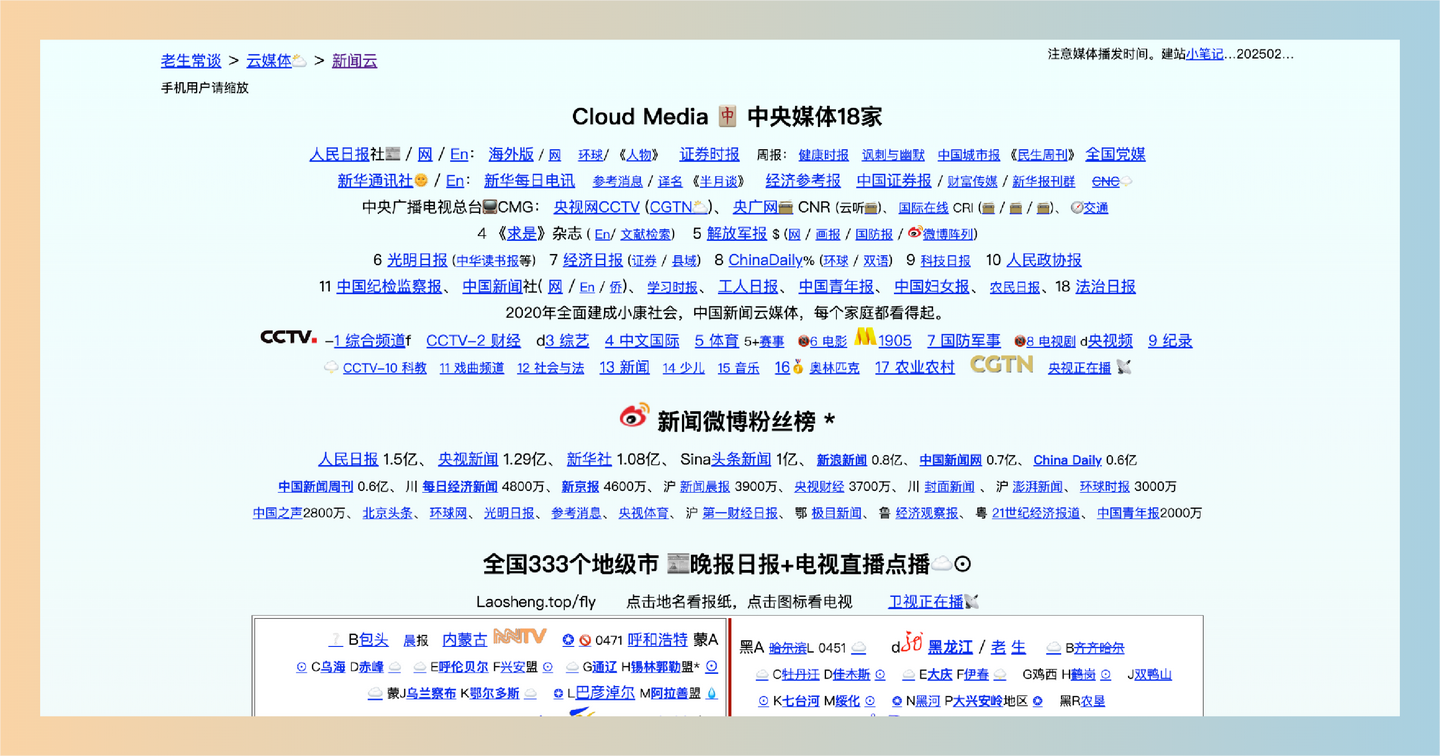
Task: Click the gold CGTN logo
Action: pyautogui.click(x=1002, y=365)
